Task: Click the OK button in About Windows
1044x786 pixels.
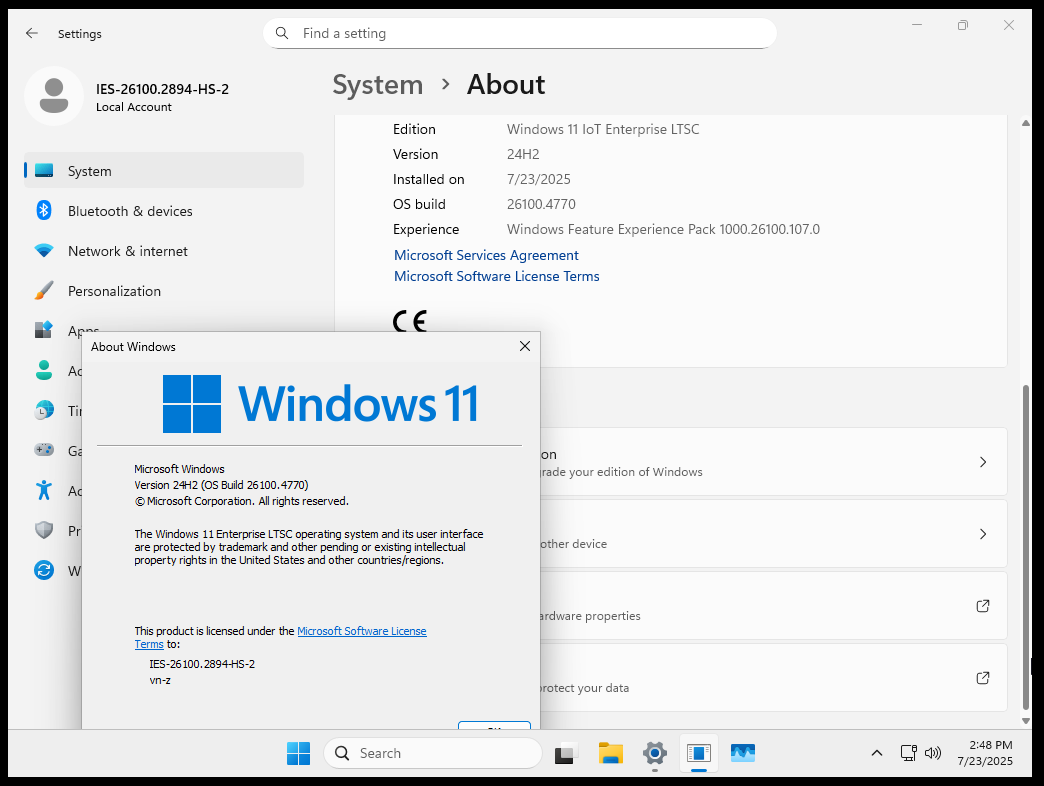Action: [x=494, y=725]
